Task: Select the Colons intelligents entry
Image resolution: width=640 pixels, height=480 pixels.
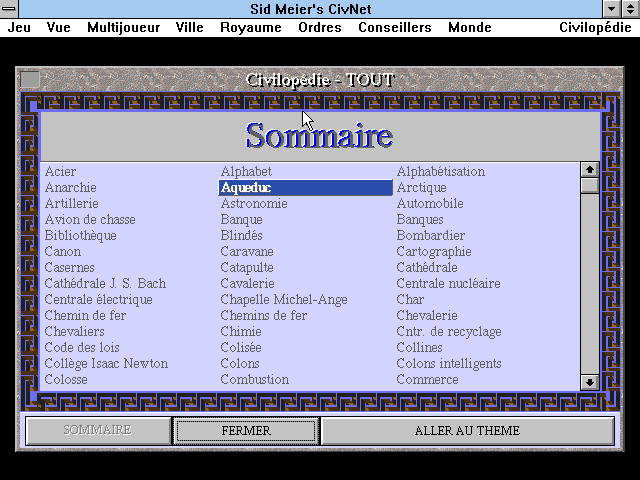Action: click(449, 363)
